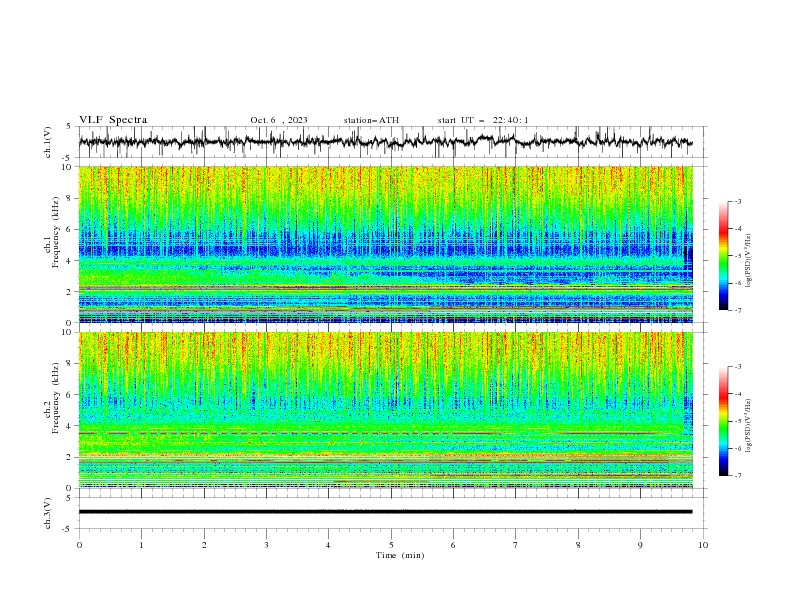Screen dimensions: 792x612
Task: Click the ch.2 "Frequency (kHz)" axis label
Action: coord(56,398)
